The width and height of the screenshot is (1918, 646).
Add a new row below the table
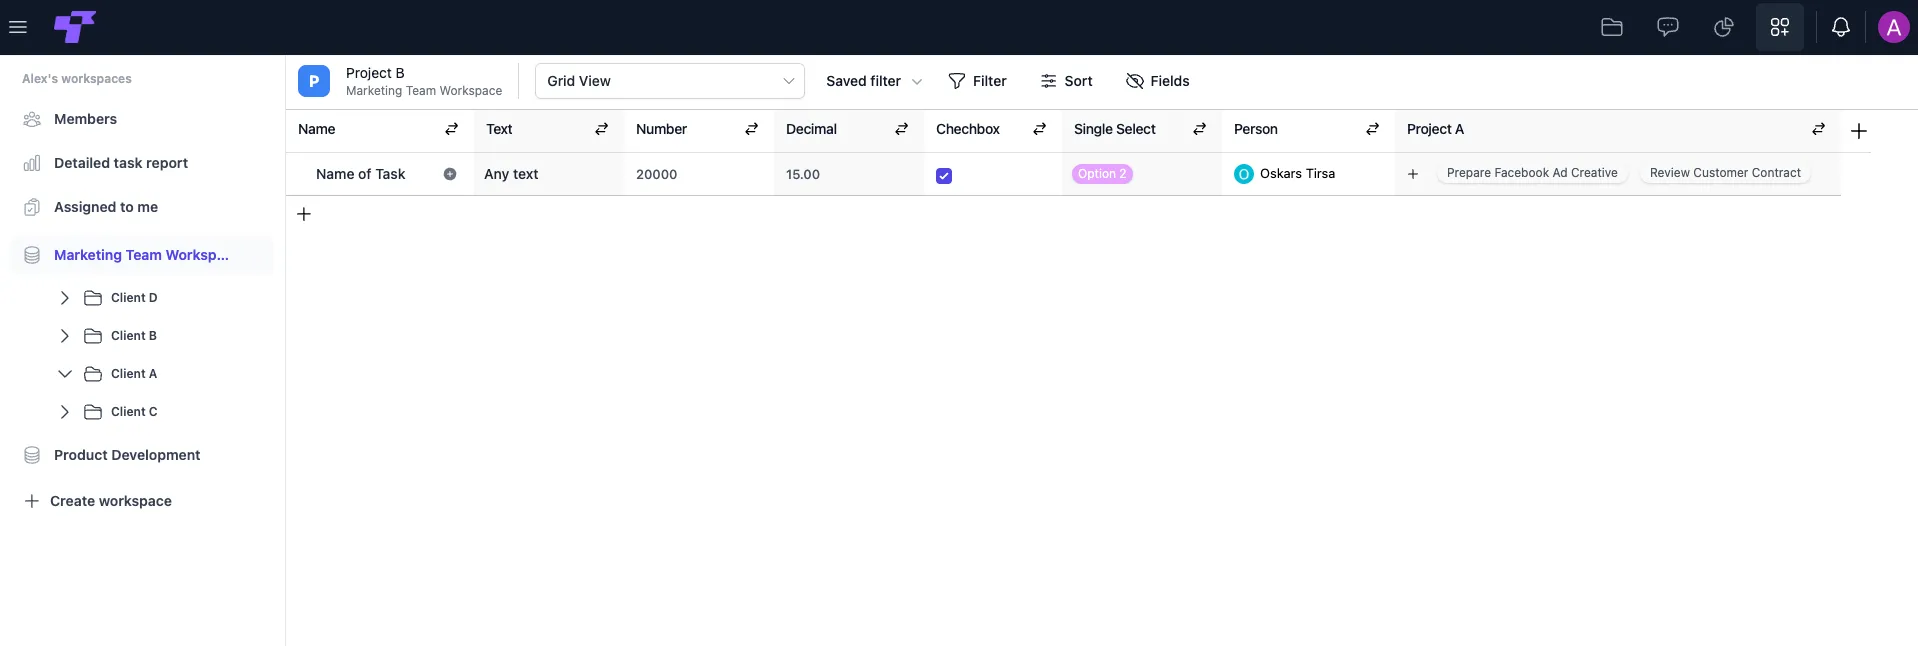point(304,214)
